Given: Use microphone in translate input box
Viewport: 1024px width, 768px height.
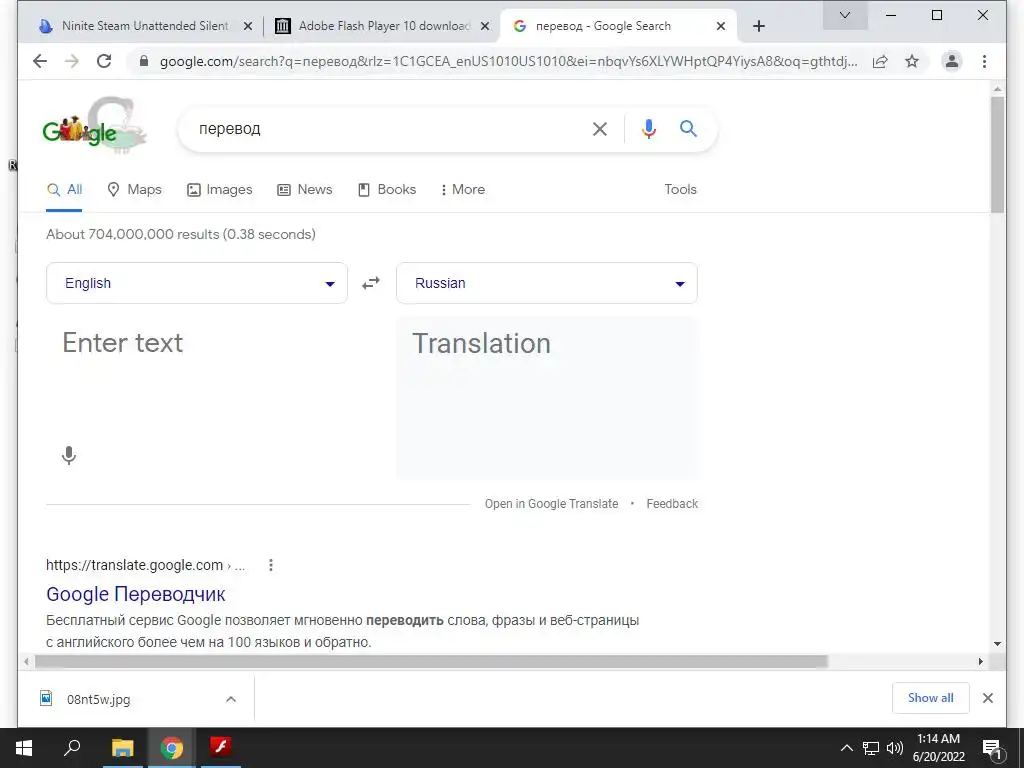Looking at the screenshot, I should point(69,455).
